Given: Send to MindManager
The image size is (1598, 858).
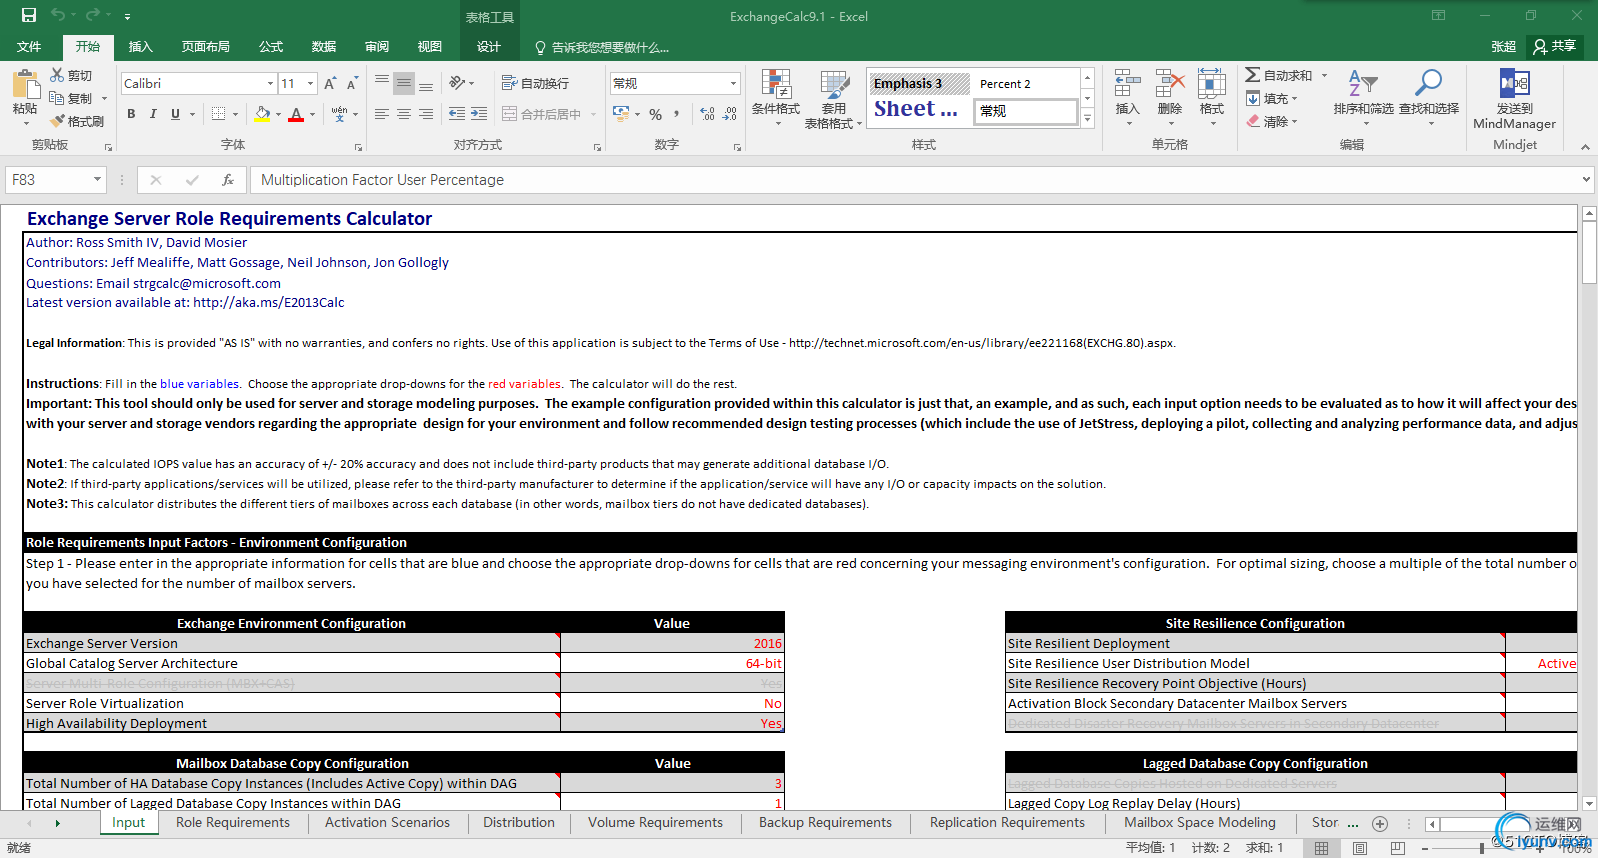Looking at the screenshot, I should pyautogui.click(x=1514, y=98).
